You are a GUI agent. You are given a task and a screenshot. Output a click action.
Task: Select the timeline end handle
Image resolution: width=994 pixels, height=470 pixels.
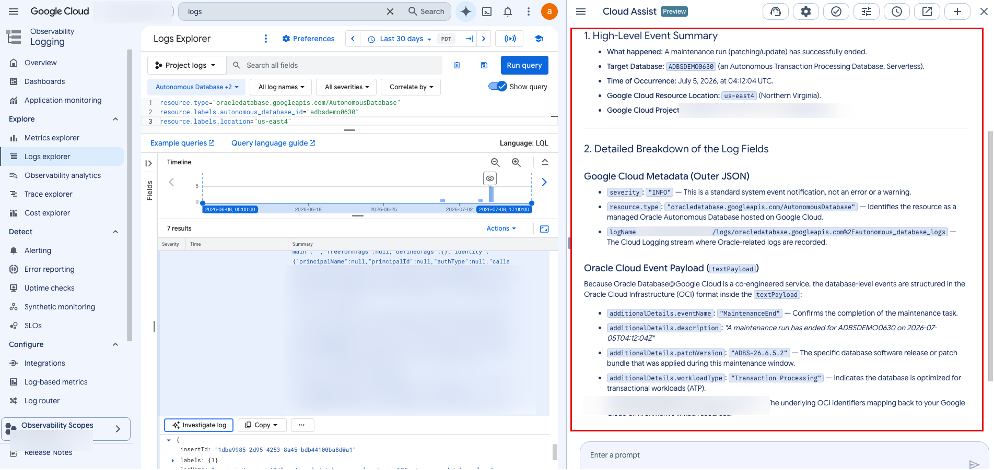pyautogui.click(x=531, y=203)
